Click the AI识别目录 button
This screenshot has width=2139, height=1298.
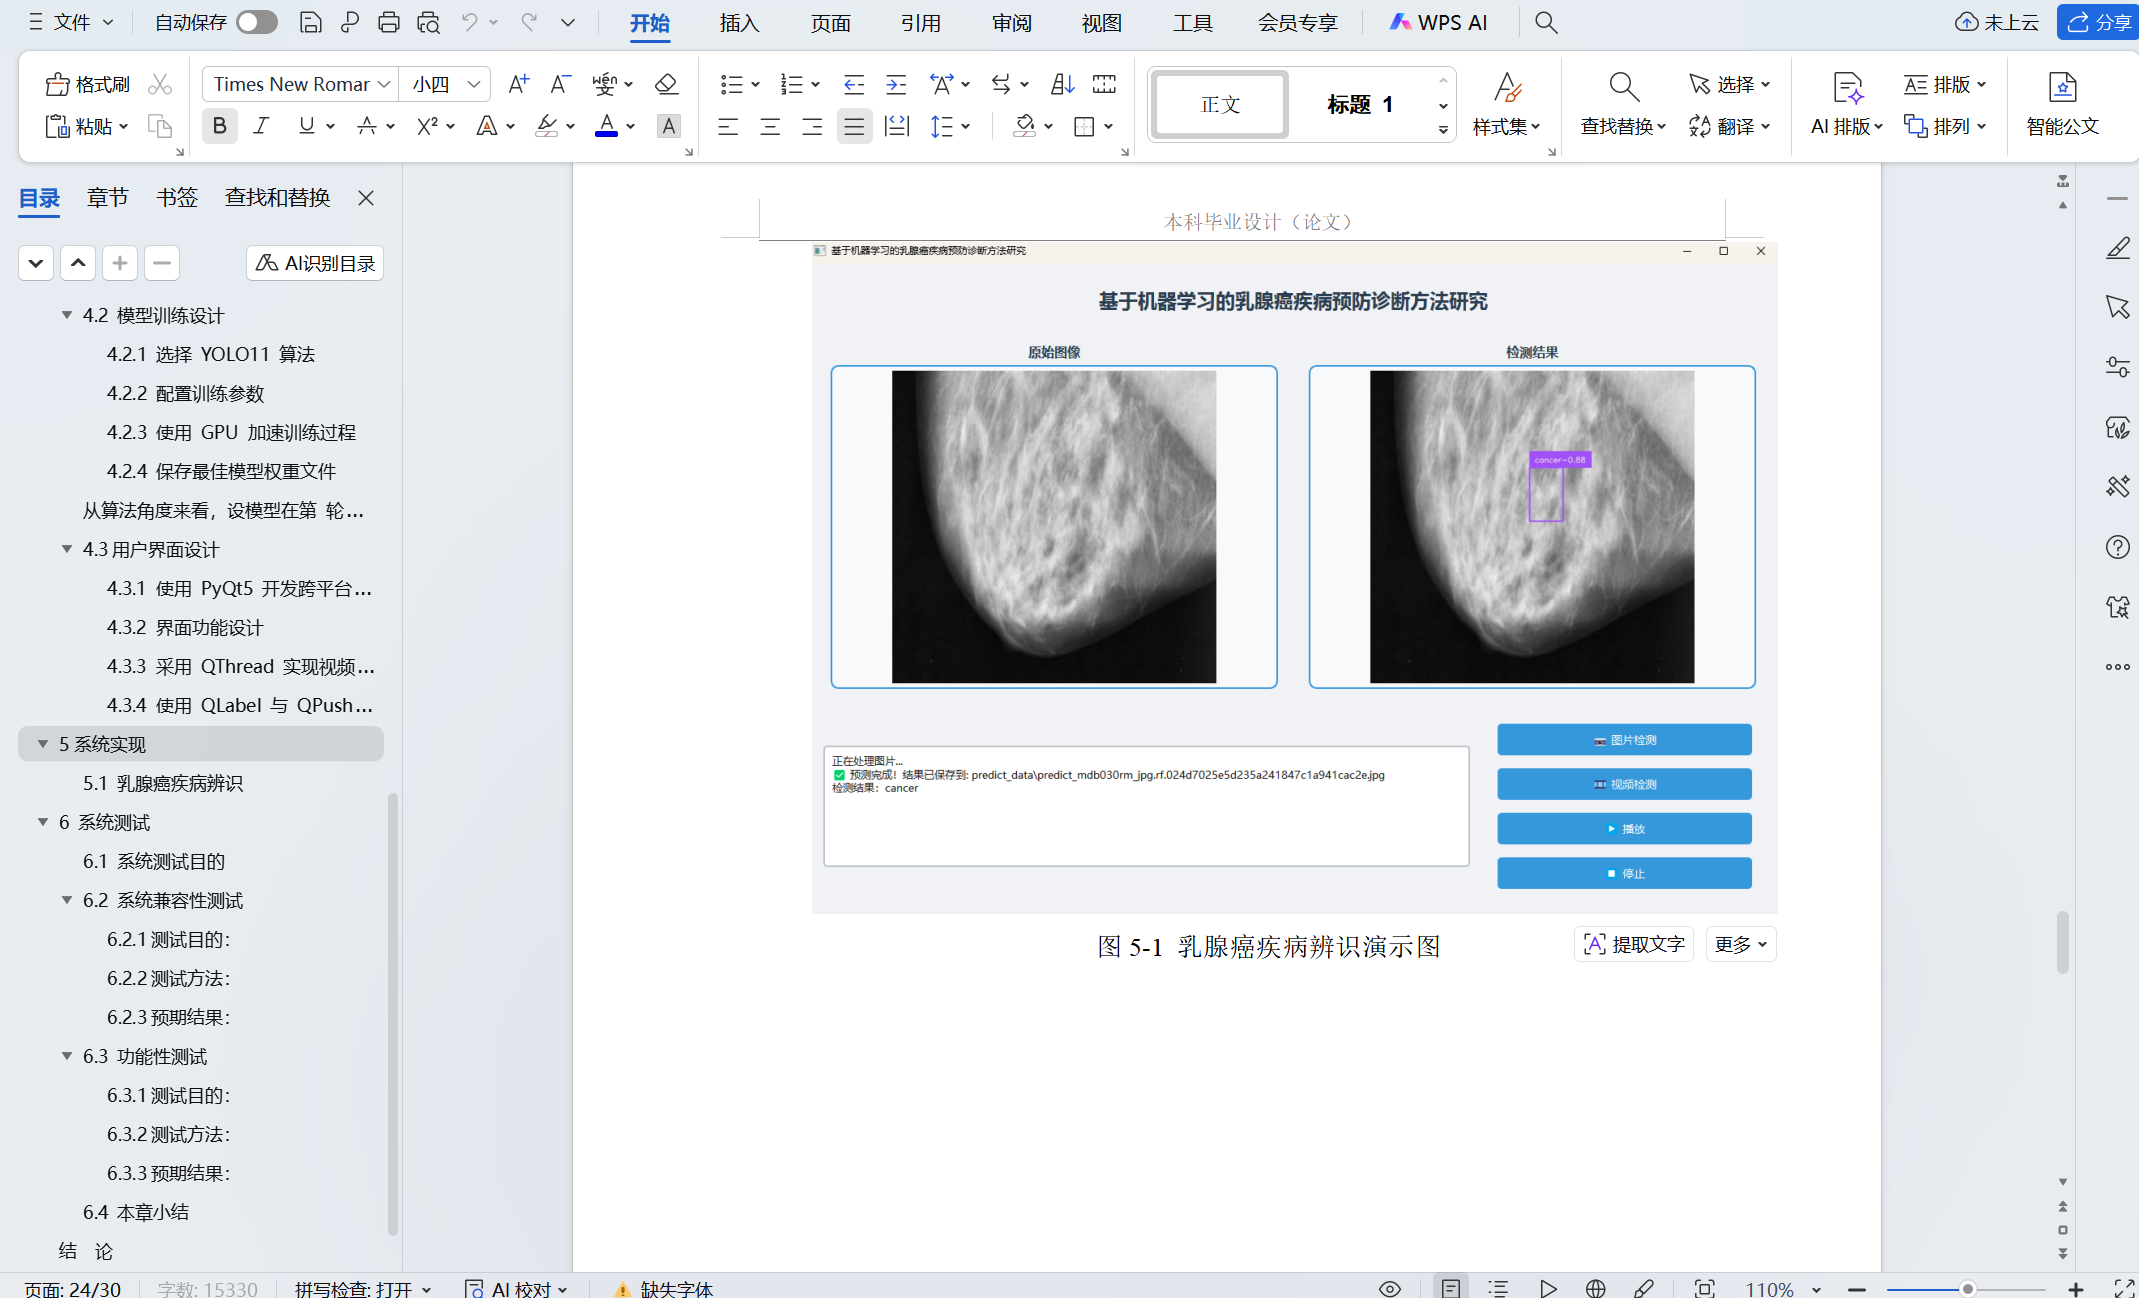315,263
